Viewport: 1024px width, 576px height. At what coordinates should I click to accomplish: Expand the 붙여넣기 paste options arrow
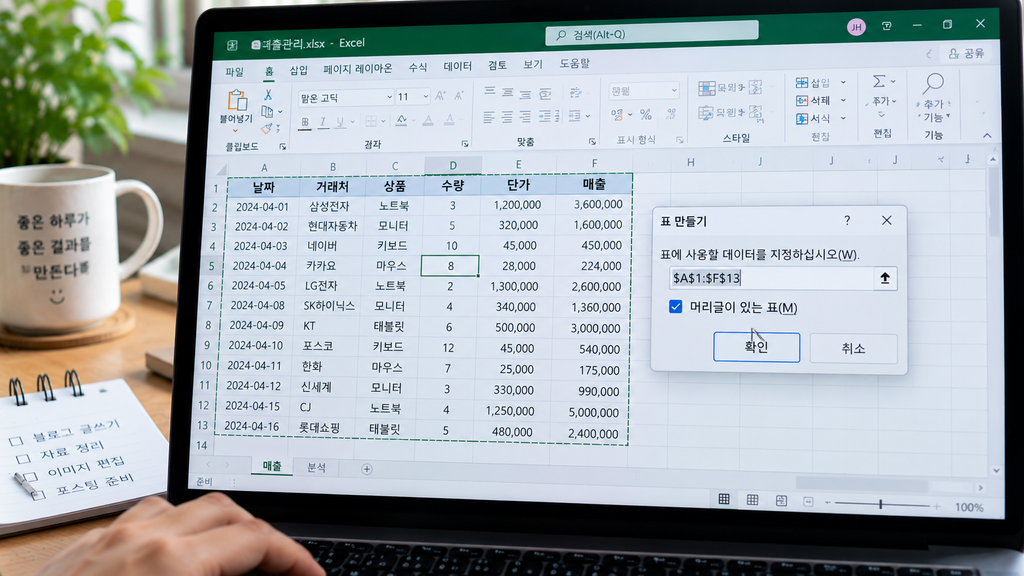pyautogui.click(x=235, y=131)
